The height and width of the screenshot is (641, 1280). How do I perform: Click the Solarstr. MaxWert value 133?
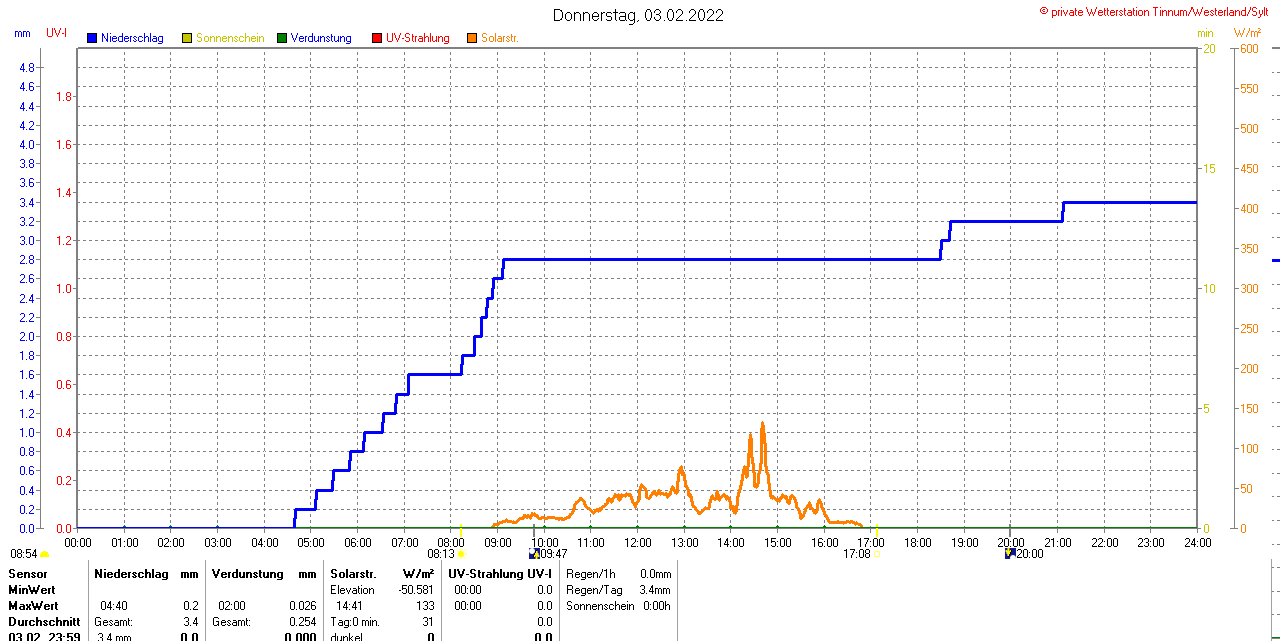click(424, 606)
